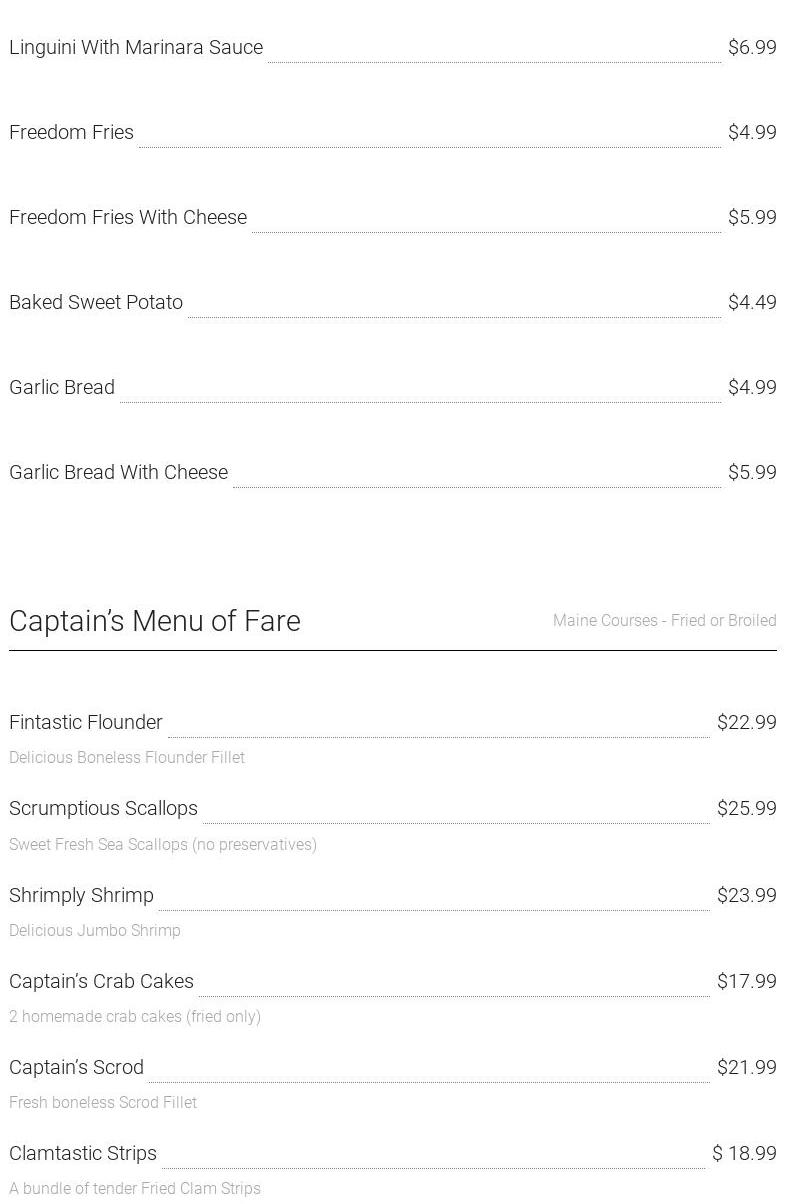This screenshot has height=1204, width=785.
Task: Select the Captain's Scrod entree
Action: [76, 1067]
